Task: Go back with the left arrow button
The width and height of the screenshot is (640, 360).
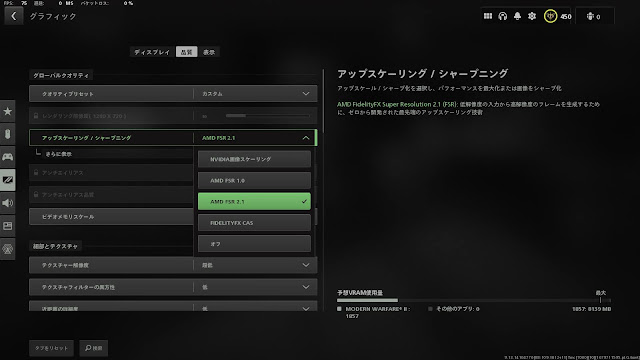Action: coord(13,16)
